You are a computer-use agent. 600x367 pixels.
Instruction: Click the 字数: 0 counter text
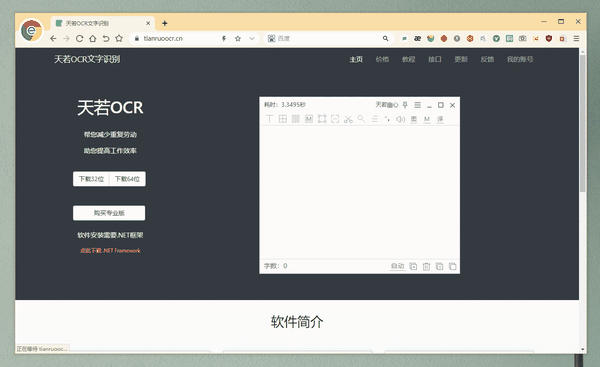click(276, 266)
